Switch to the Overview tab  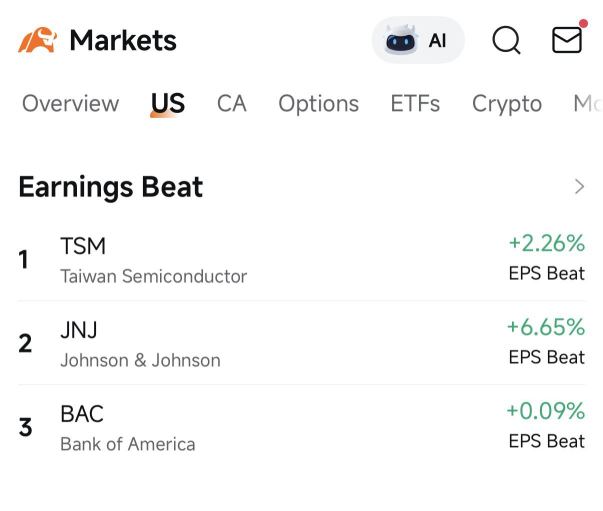[71, 103]
